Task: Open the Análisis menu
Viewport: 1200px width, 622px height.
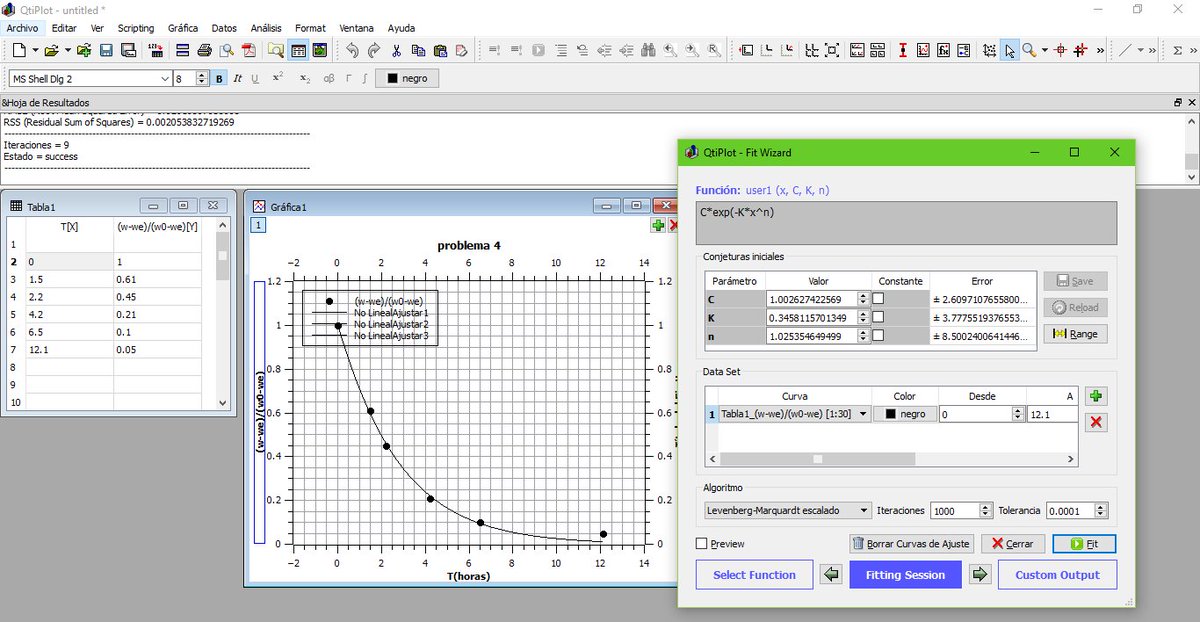Action: pyautogui.click(x=266, y=28)
